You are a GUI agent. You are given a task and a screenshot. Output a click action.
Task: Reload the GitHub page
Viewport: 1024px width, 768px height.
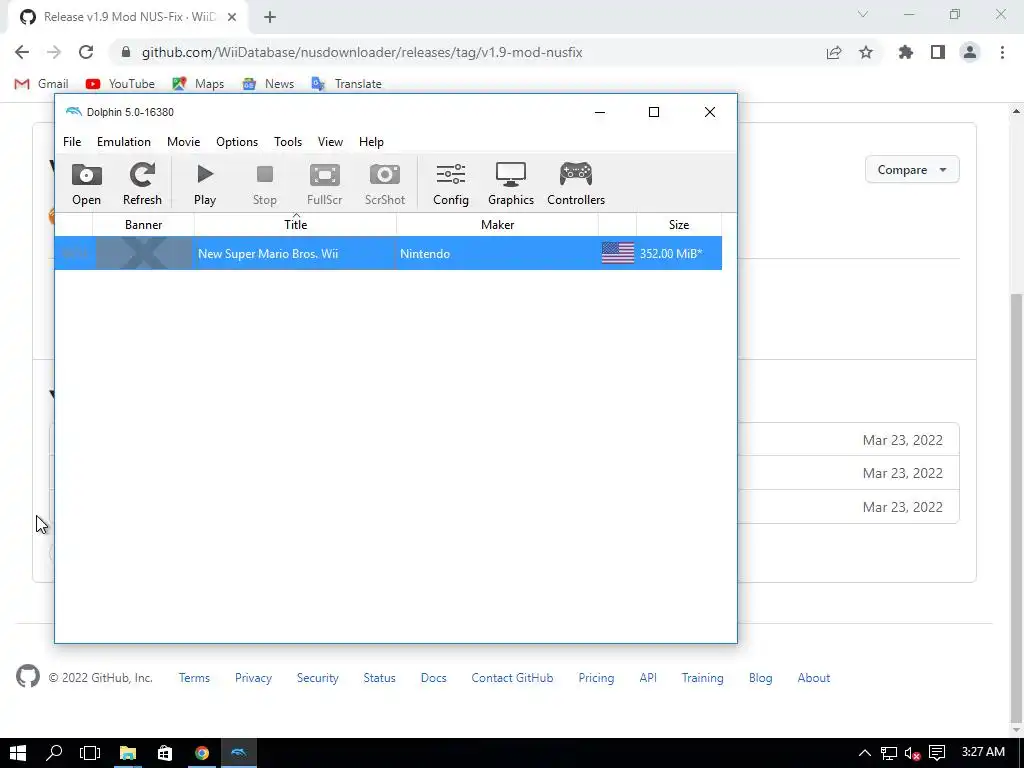(86, 52)
